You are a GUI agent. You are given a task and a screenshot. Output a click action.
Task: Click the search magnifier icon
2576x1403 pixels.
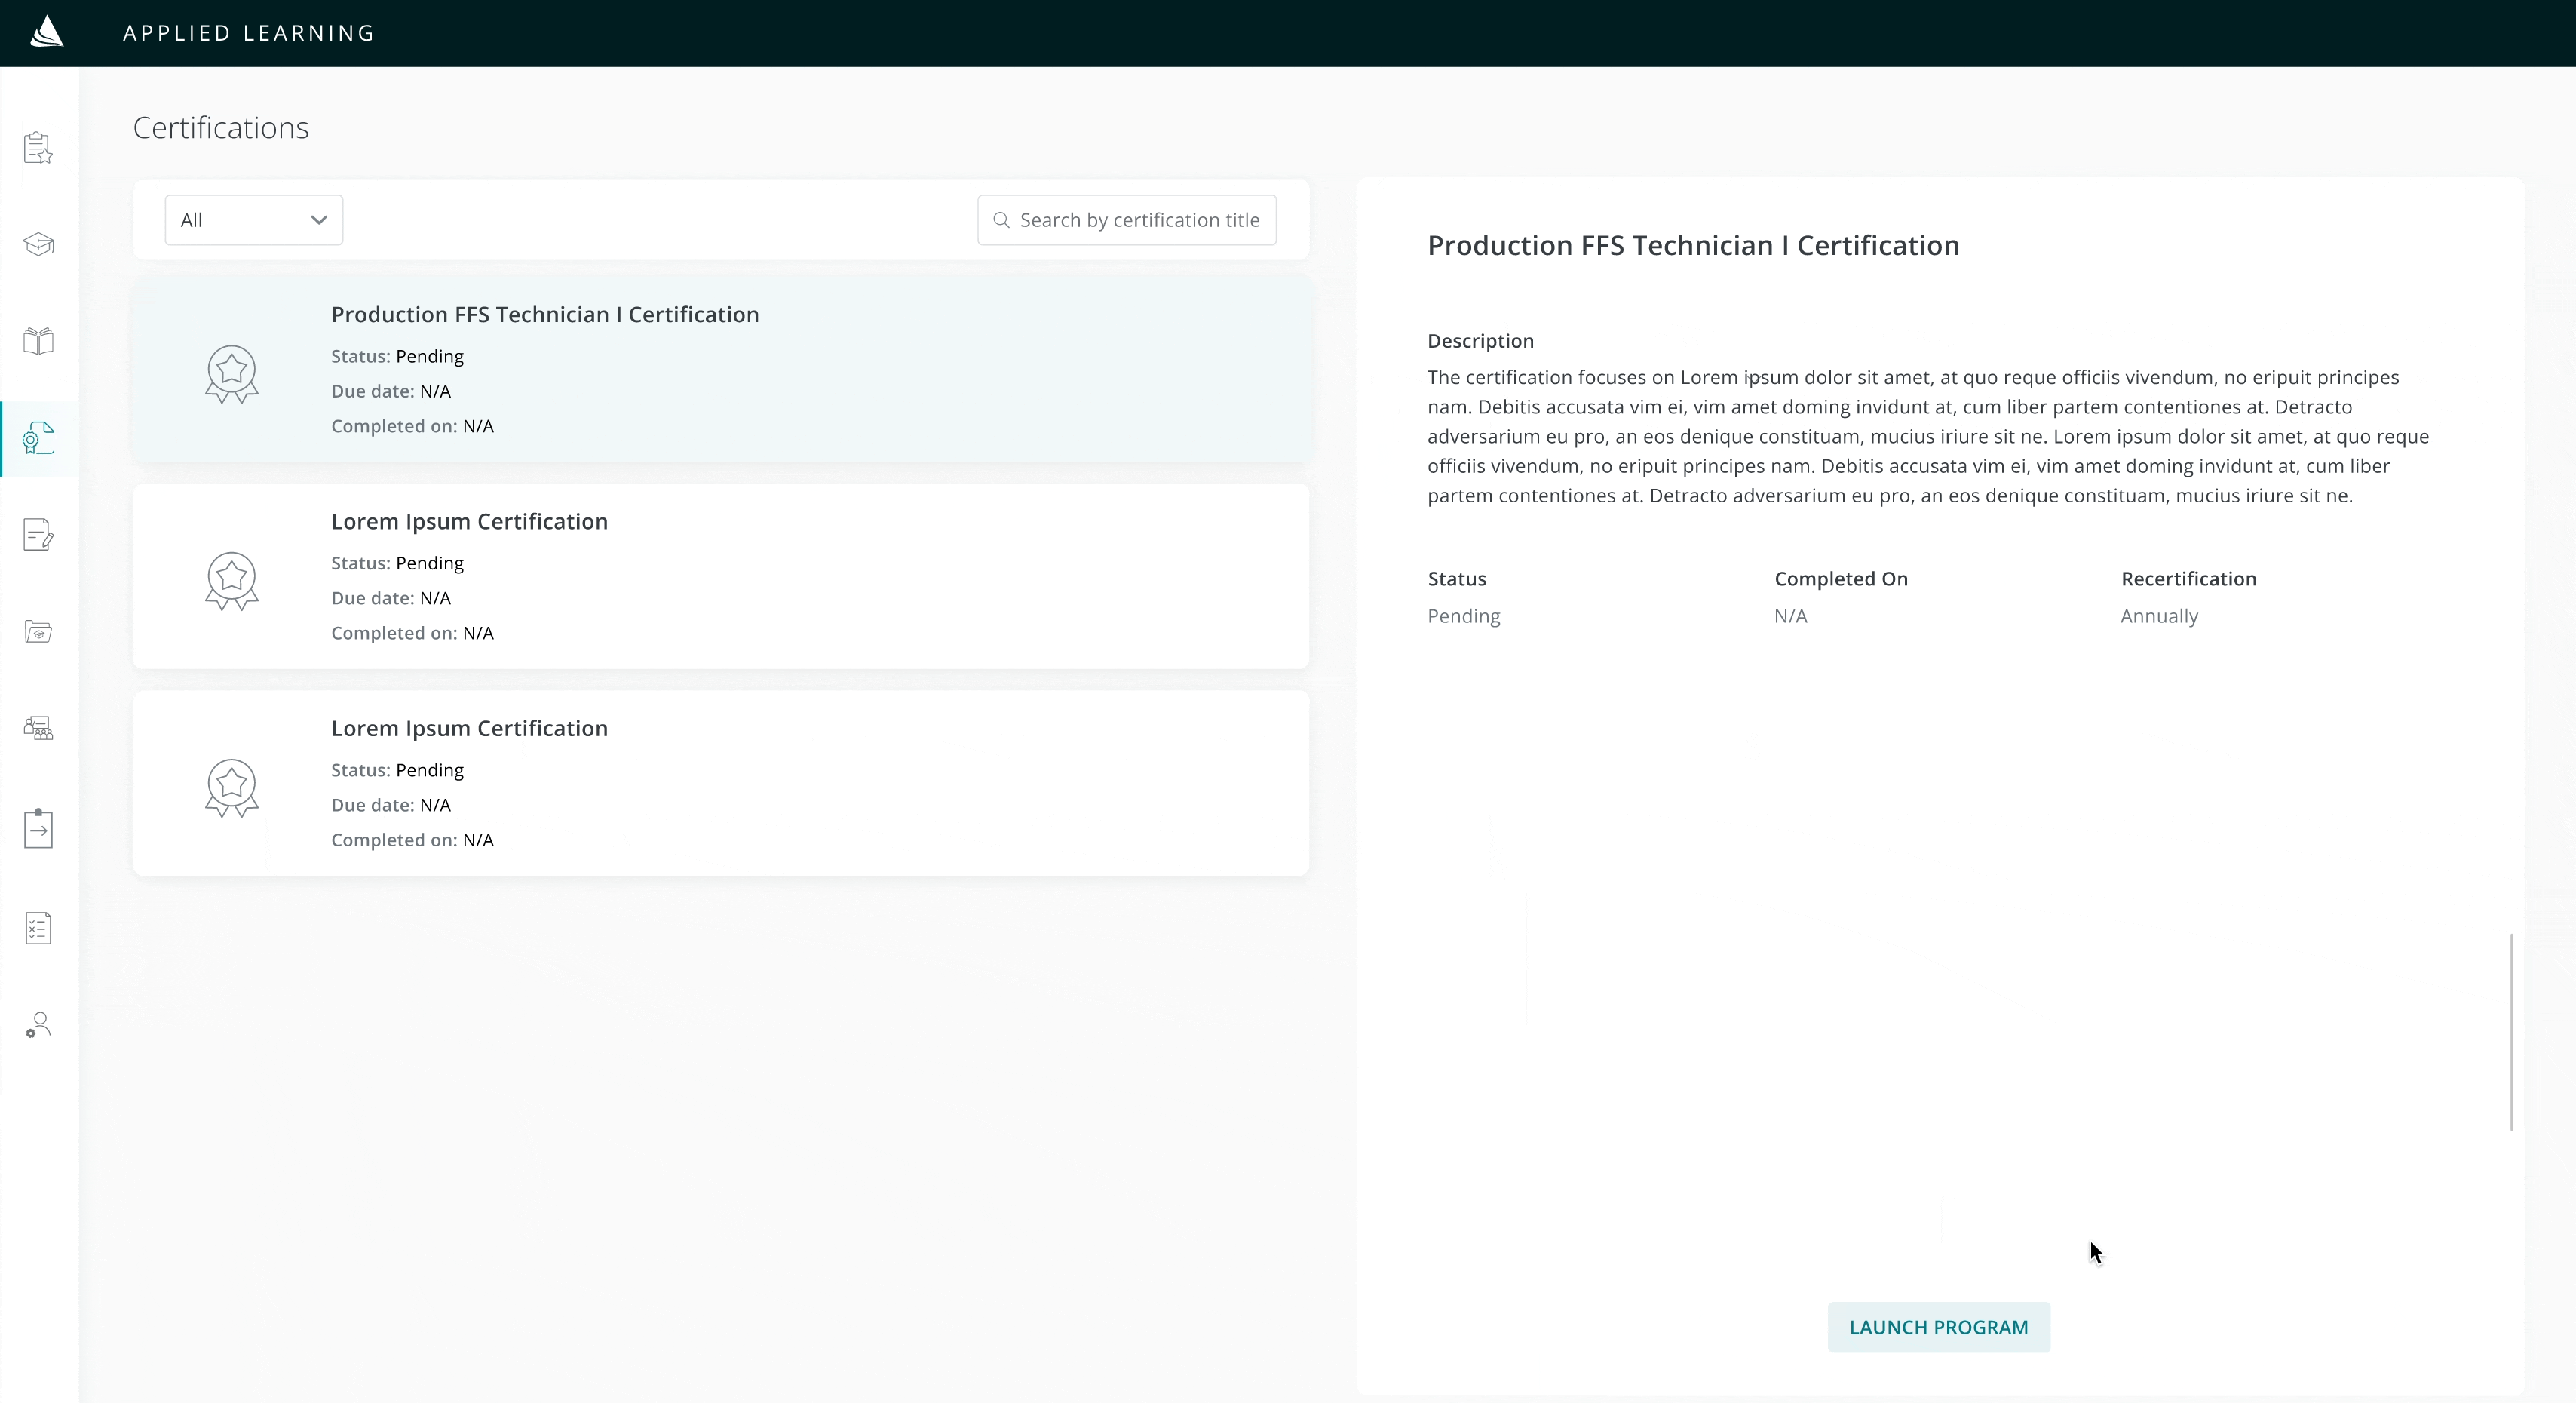[x=1001, y=220]
